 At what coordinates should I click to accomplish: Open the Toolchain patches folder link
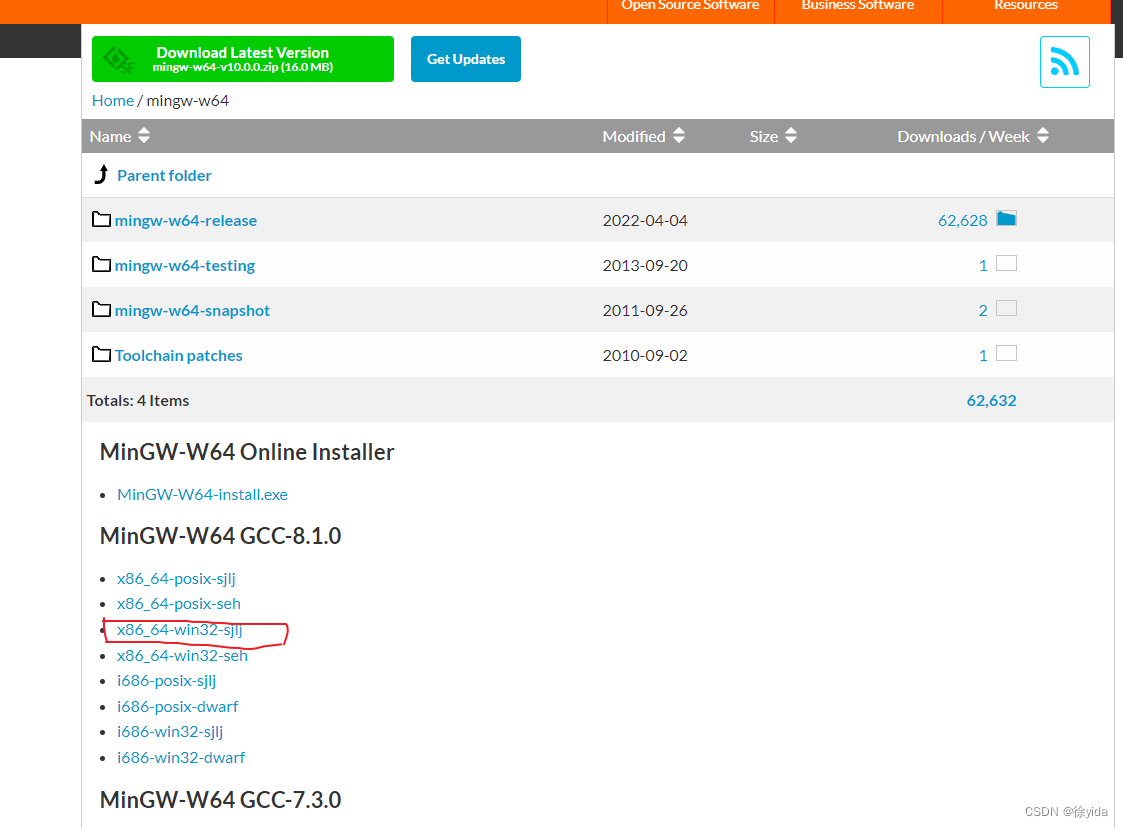[x=178, y=355]
